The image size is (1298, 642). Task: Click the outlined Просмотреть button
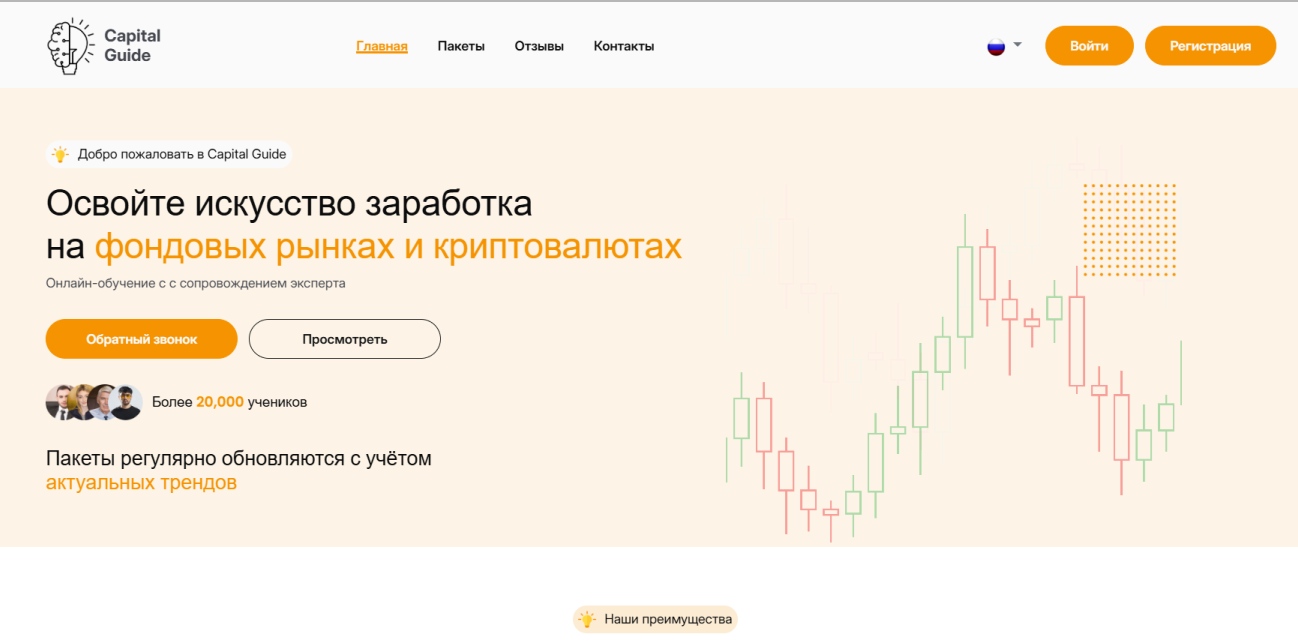point(345,339)
